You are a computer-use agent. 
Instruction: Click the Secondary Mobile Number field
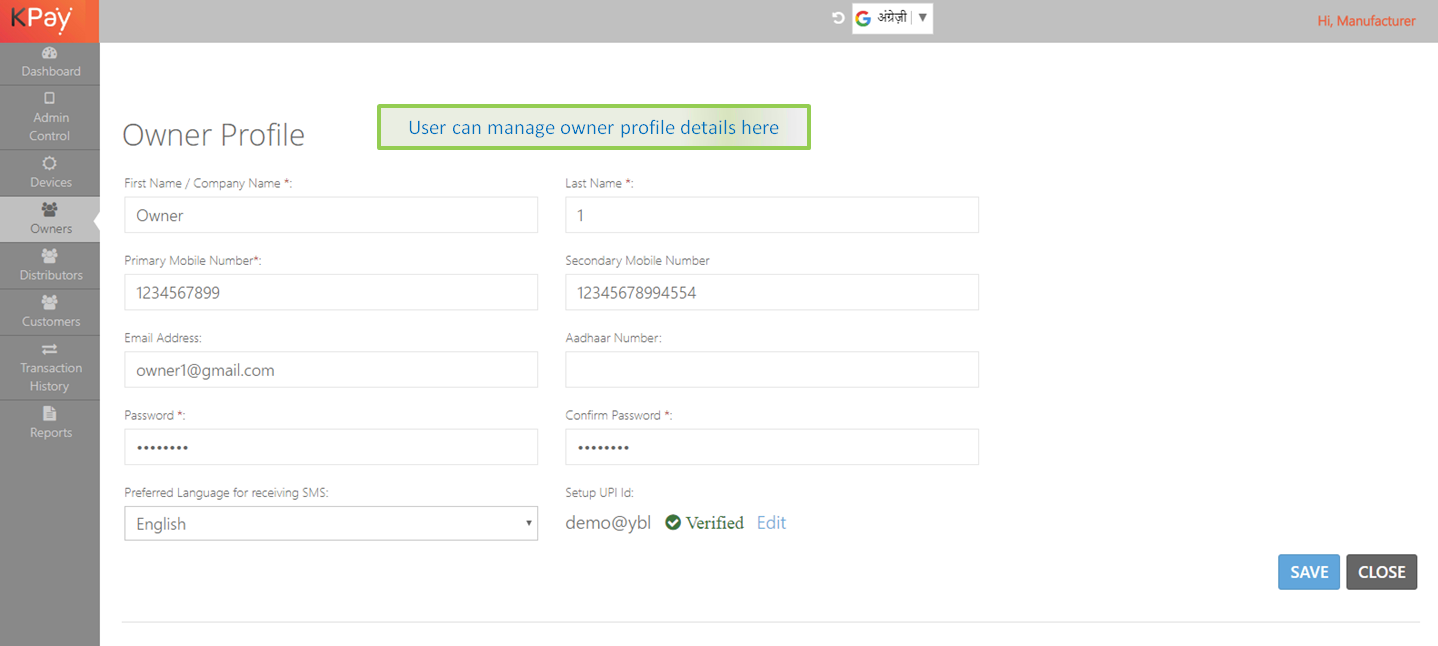pos(771,293)
